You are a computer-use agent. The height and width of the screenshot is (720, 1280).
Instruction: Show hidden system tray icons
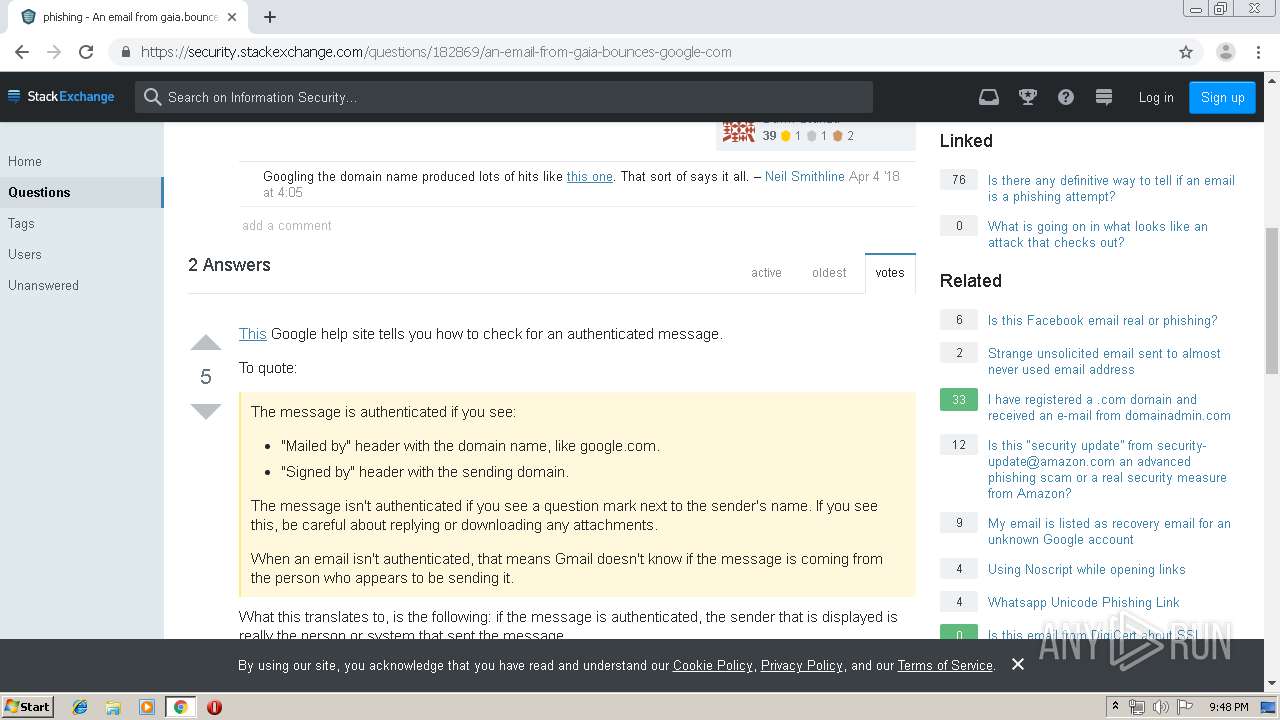tap(1115, 707)
